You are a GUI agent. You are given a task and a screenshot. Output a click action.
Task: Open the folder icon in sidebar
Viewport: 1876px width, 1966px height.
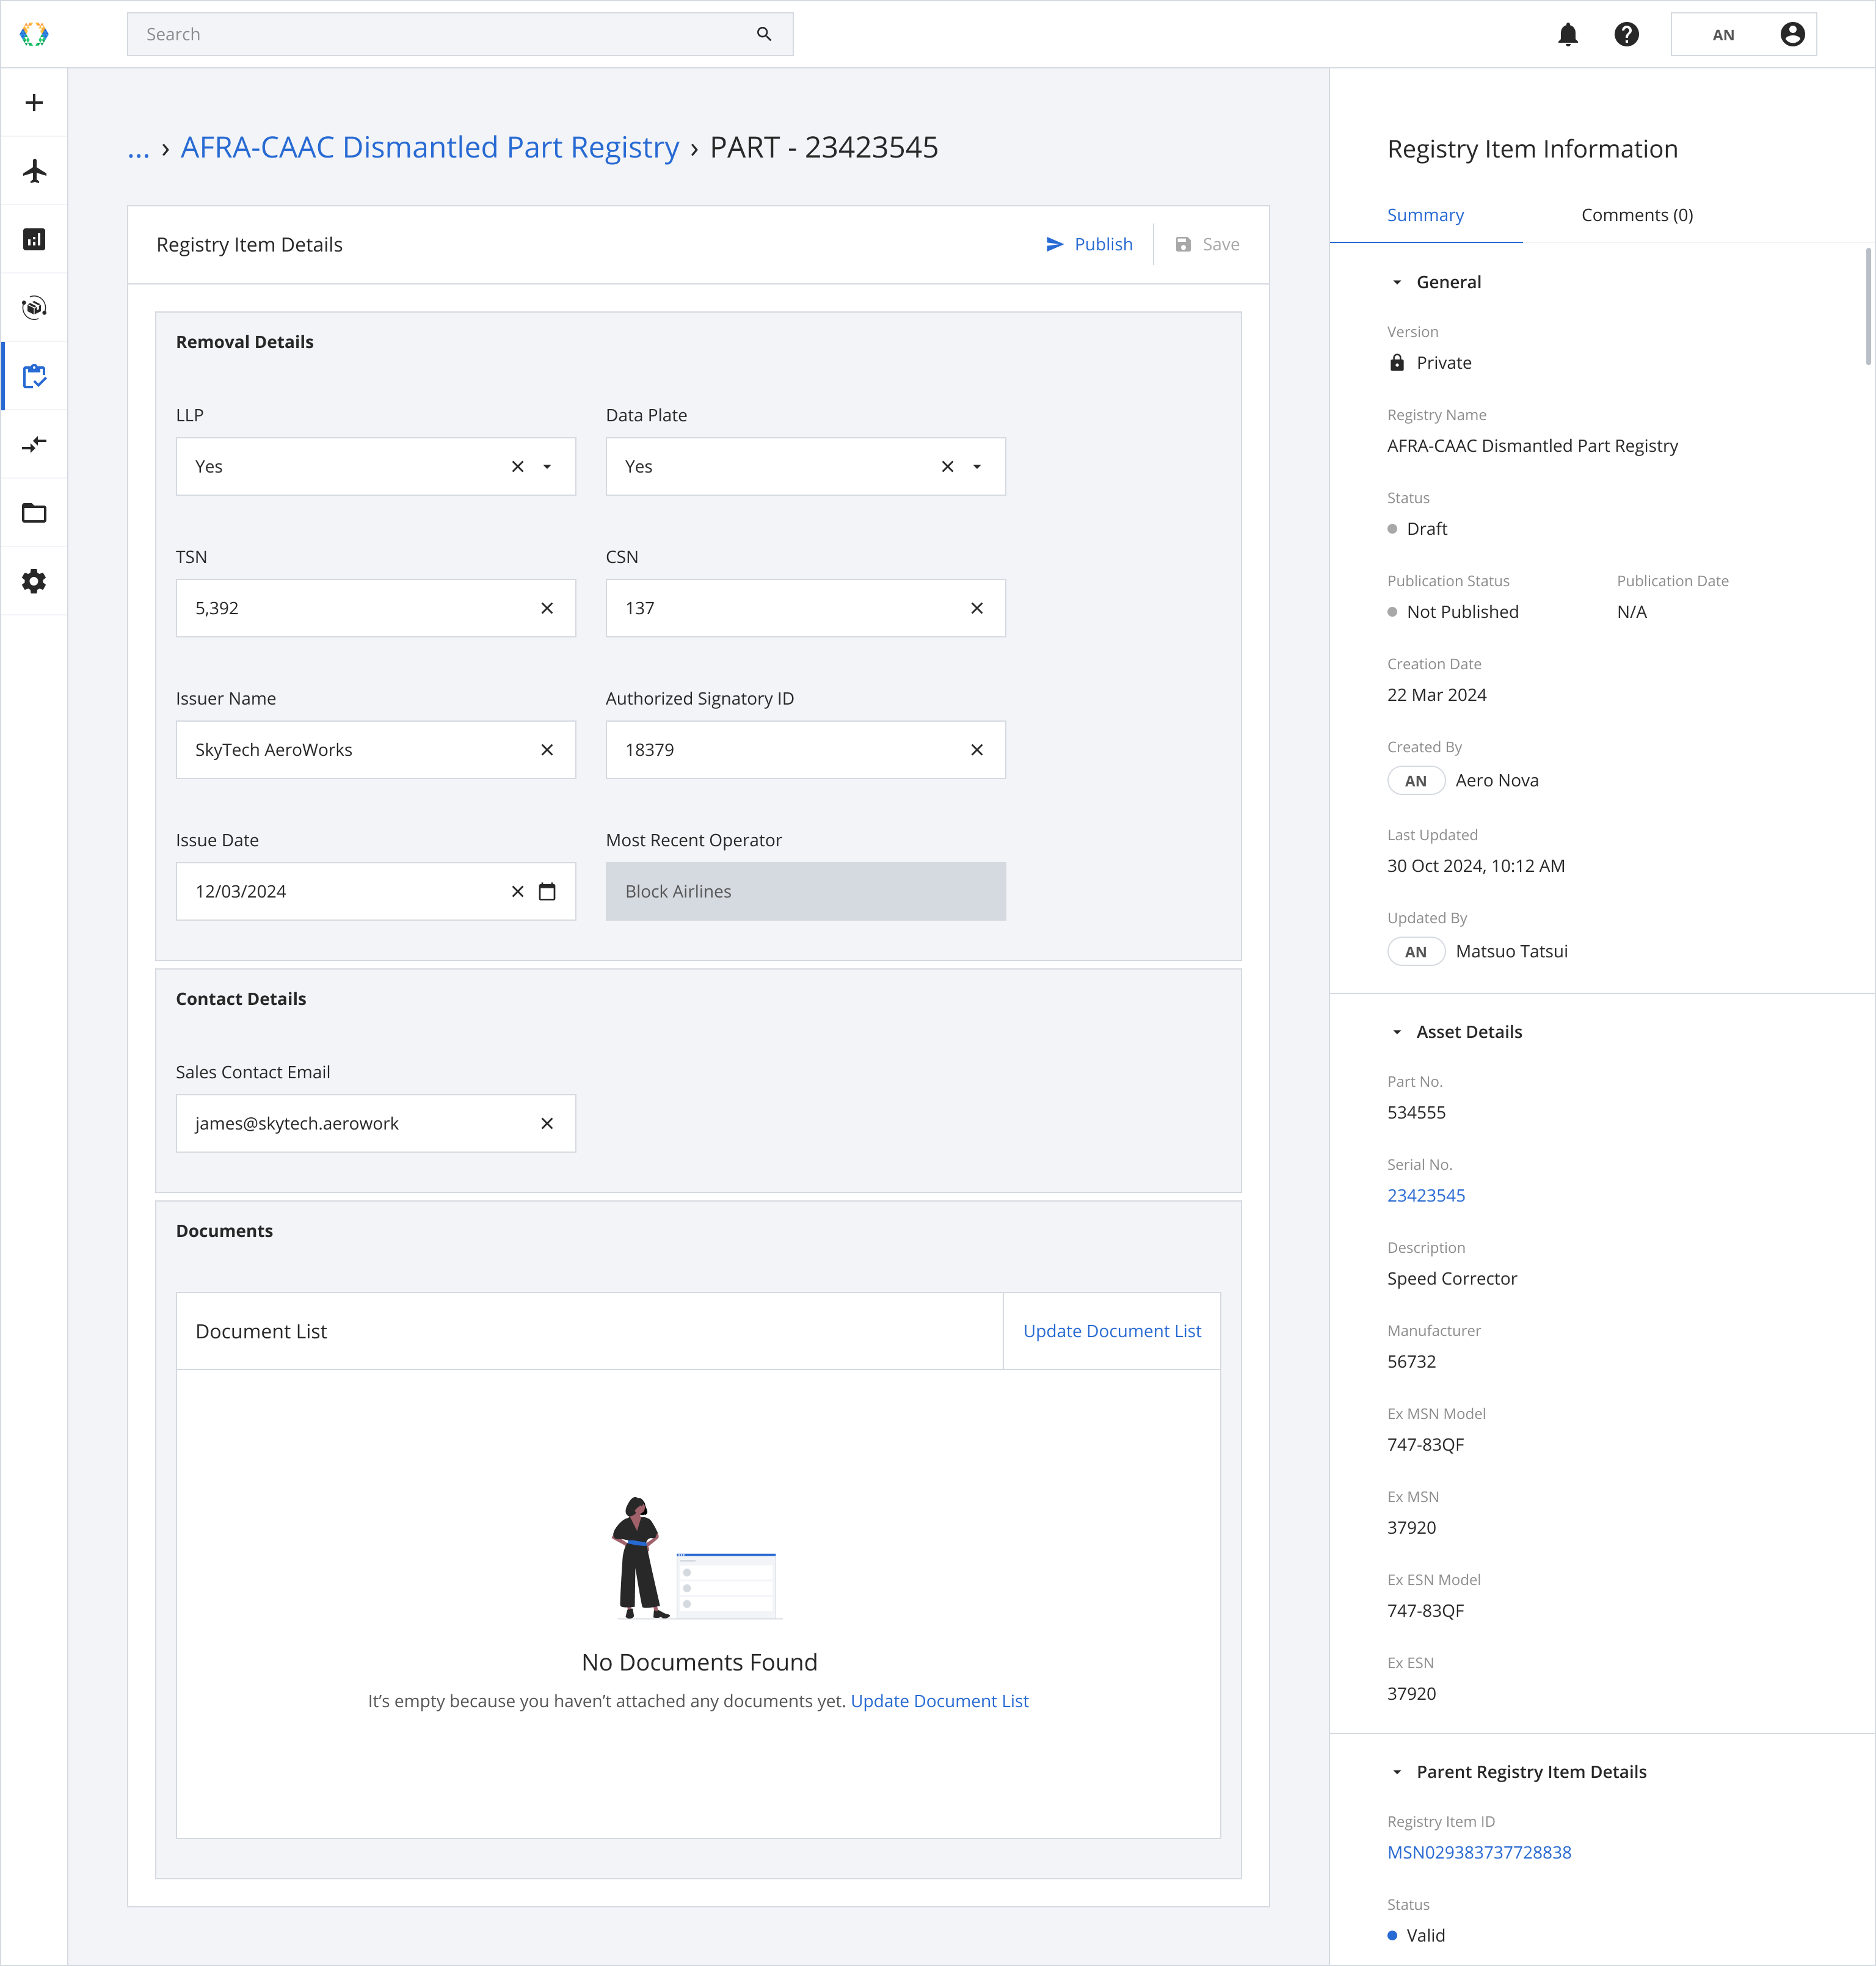pos(34,513)
